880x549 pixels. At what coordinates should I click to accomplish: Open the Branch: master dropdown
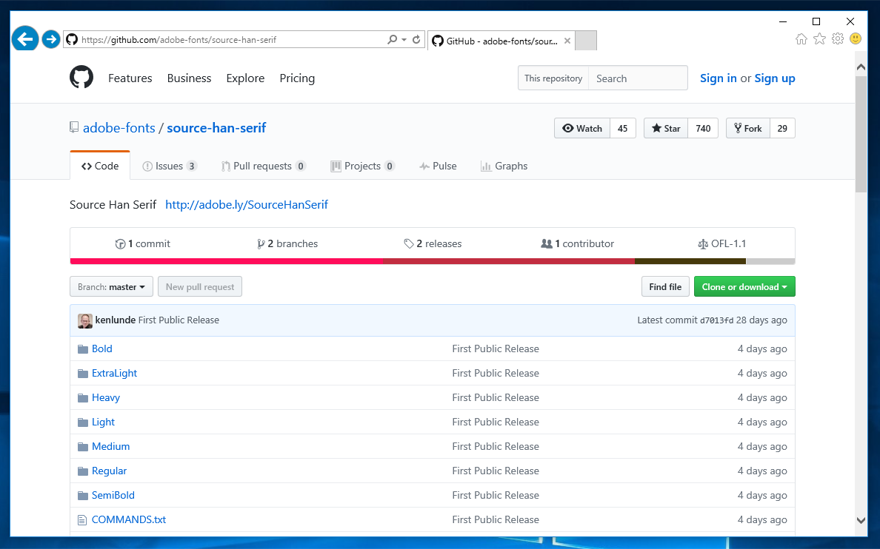111,287
